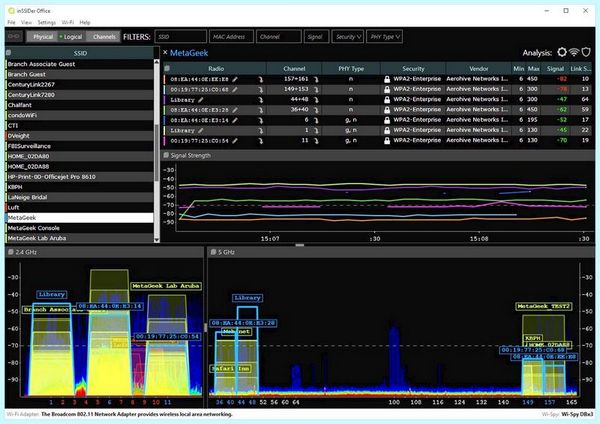
Task: Switch to Physical grouping
Action: tap(42, 37)
